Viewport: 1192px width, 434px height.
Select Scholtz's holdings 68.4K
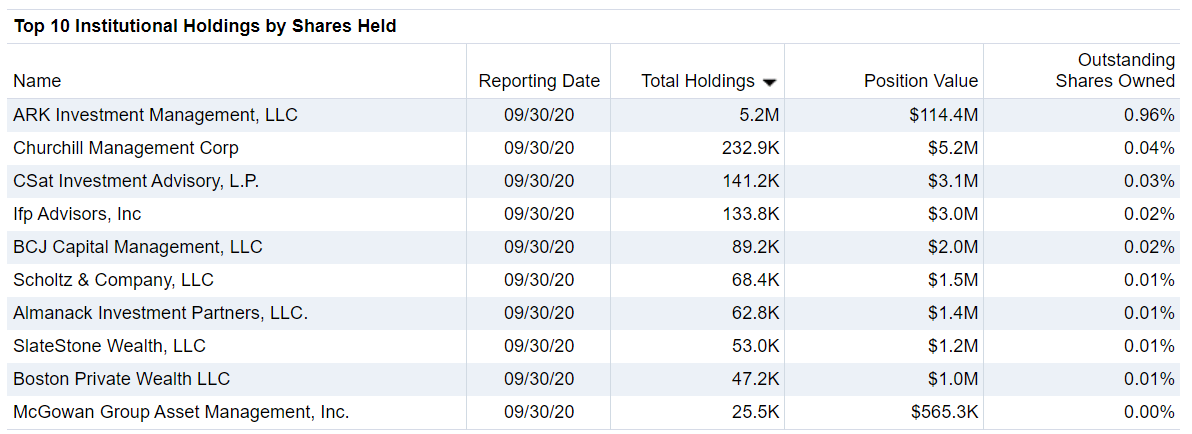click(756, 280)
